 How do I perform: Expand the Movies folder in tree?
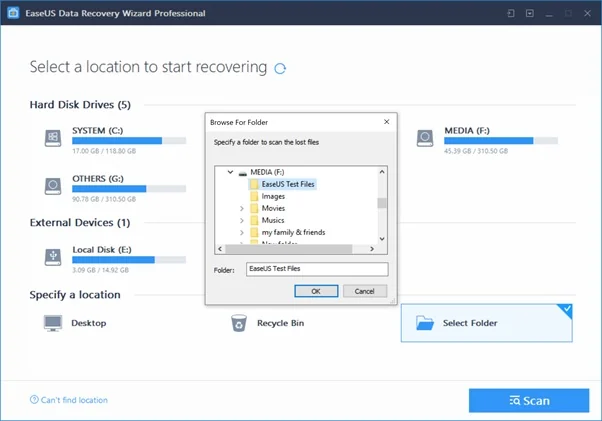point(242,208)
